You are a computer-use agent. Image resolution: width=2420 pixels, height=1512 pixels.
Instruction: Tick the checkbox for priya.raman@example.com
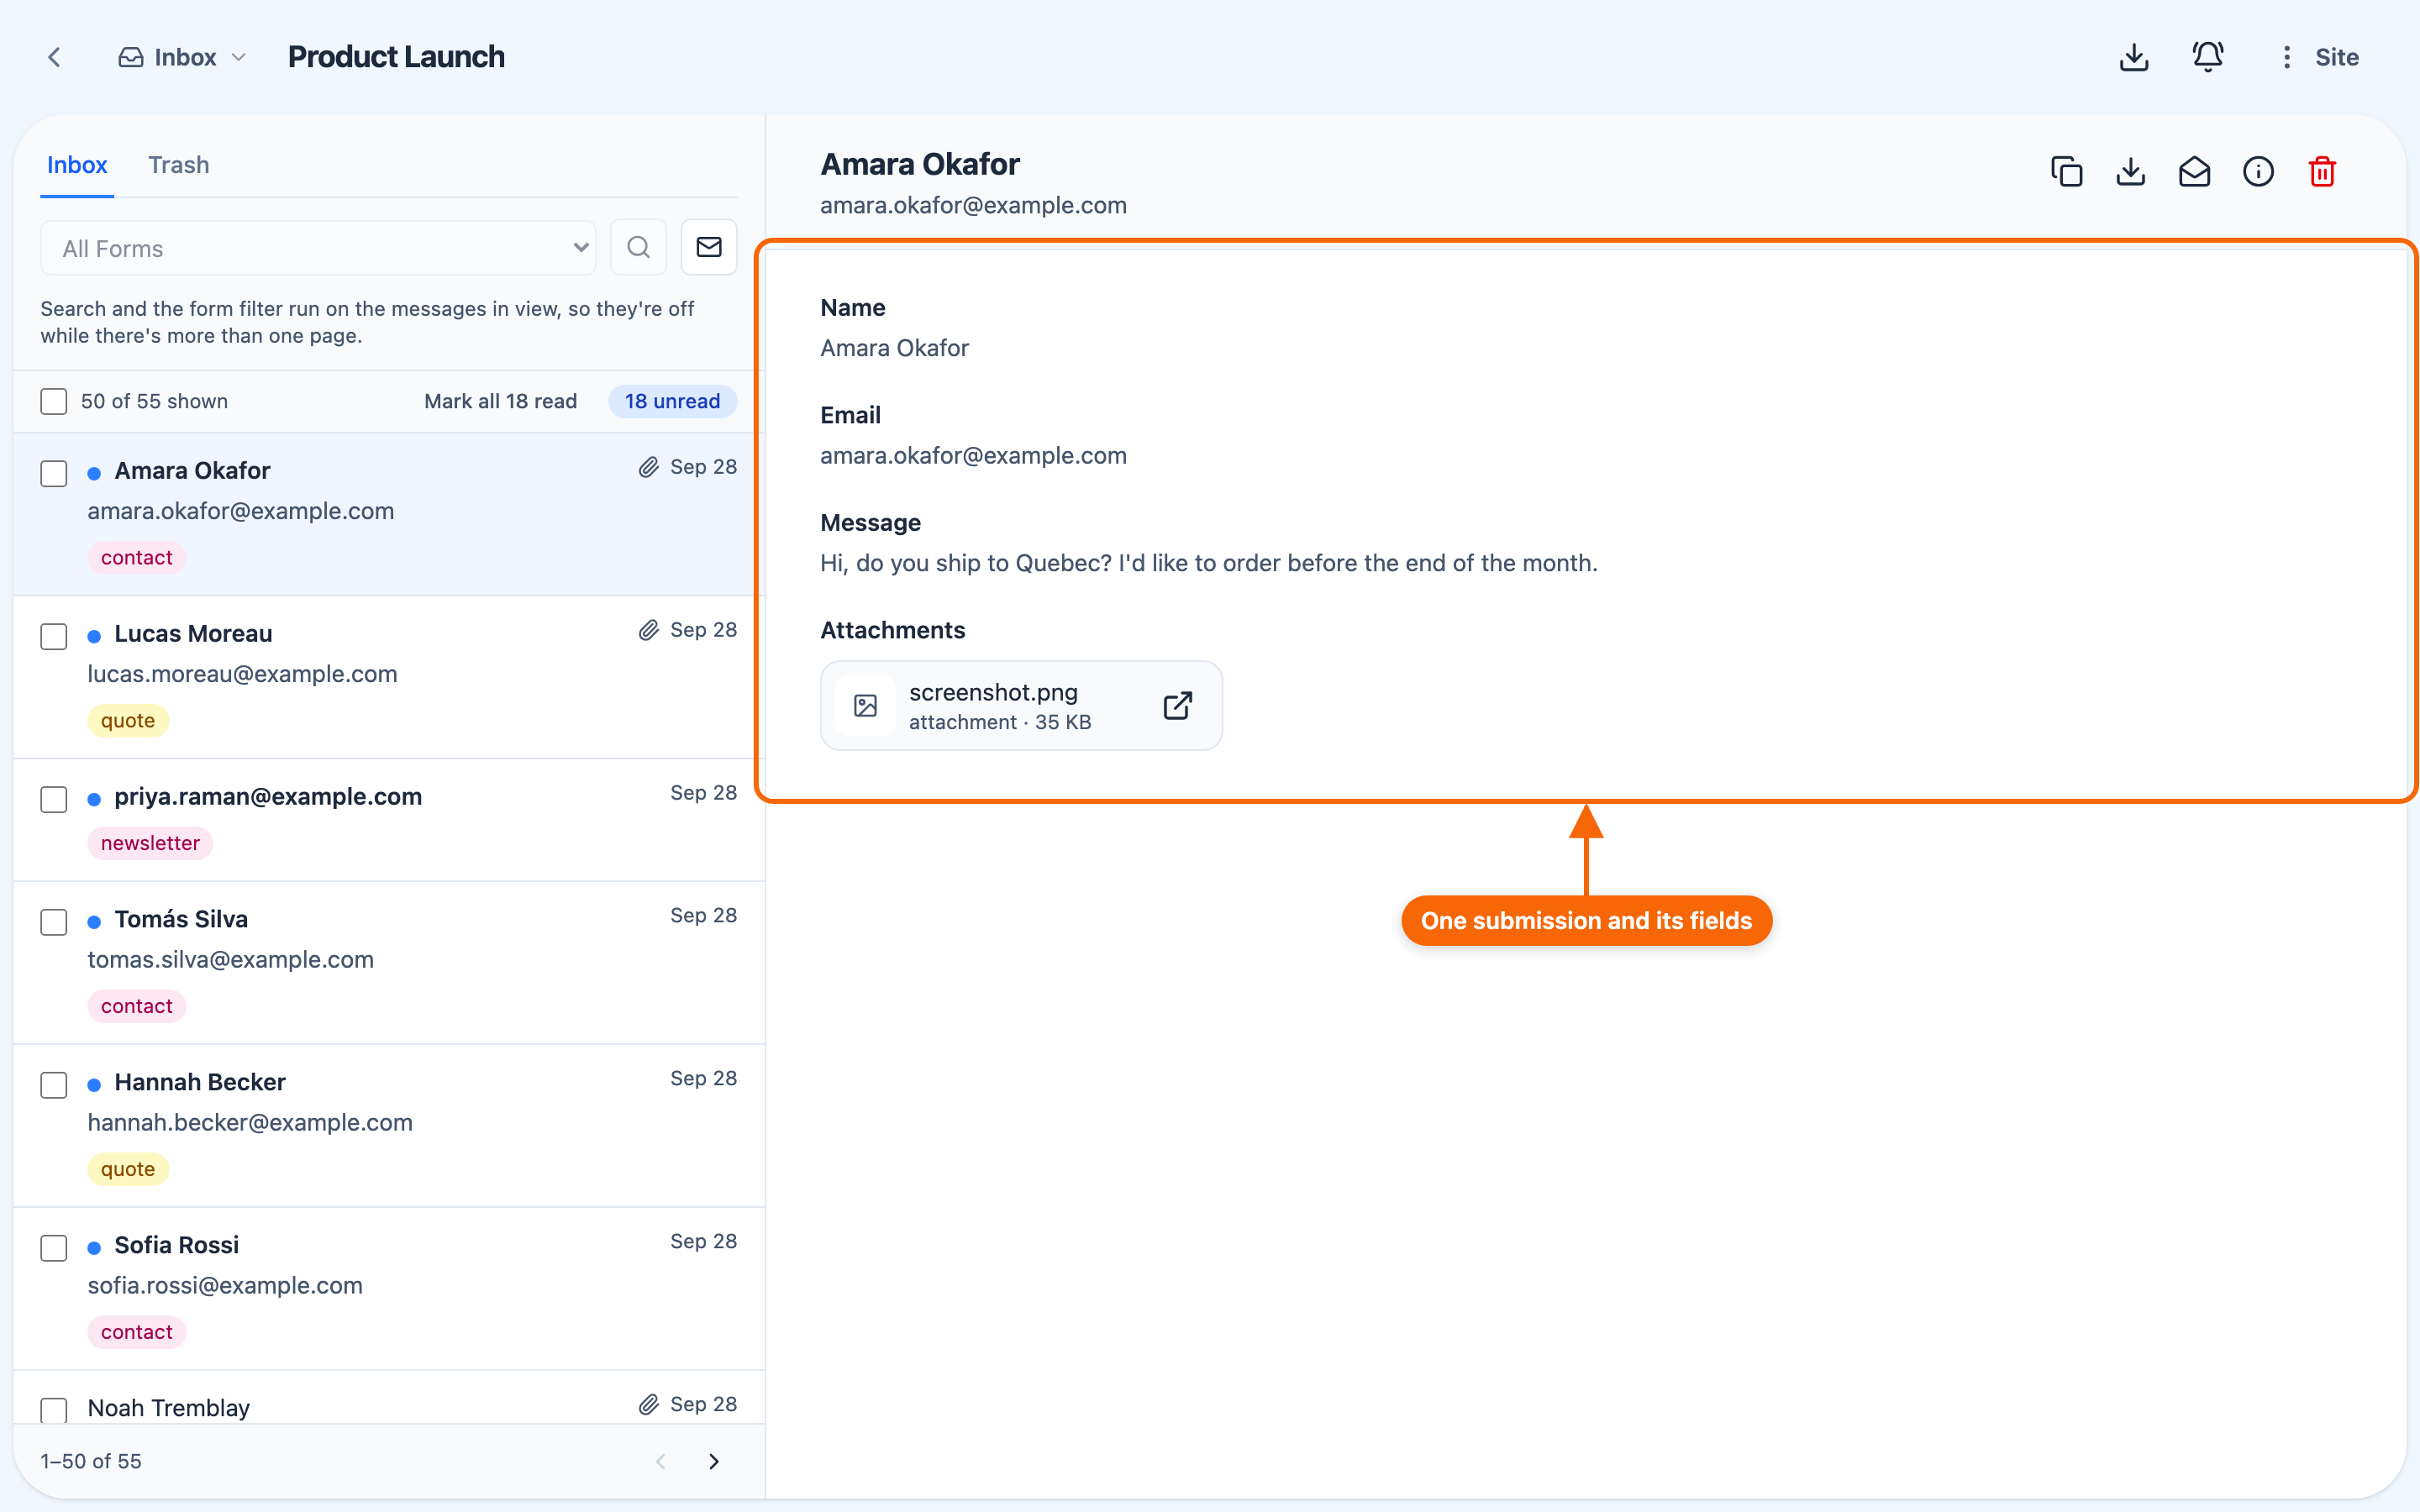tap(54, 799)
